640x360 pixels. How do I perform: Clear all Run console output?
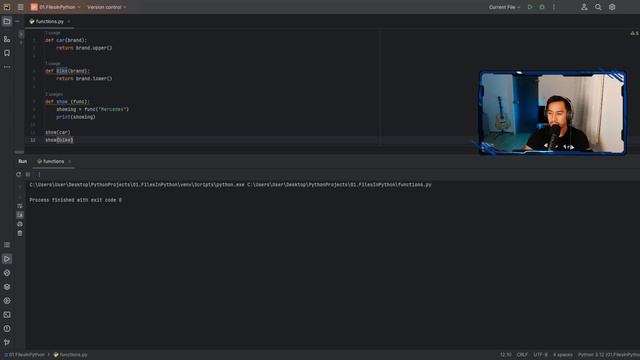pos(20,233)
